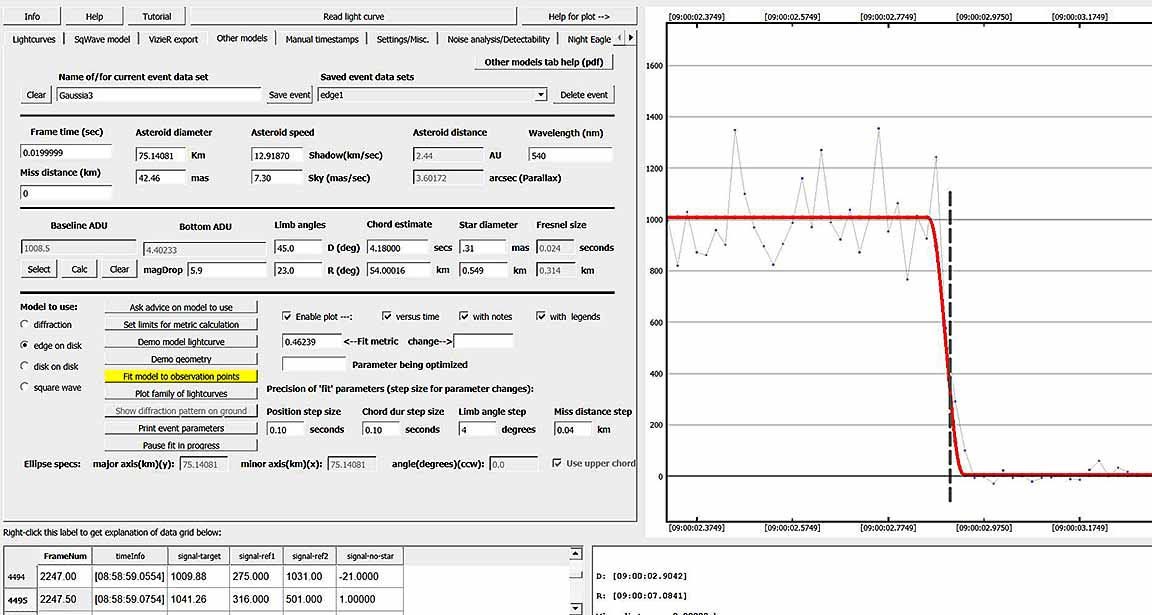Screen dimensions: 1152x615
Task: Click Fit model to observation points
Action: [x=181, y=377]
